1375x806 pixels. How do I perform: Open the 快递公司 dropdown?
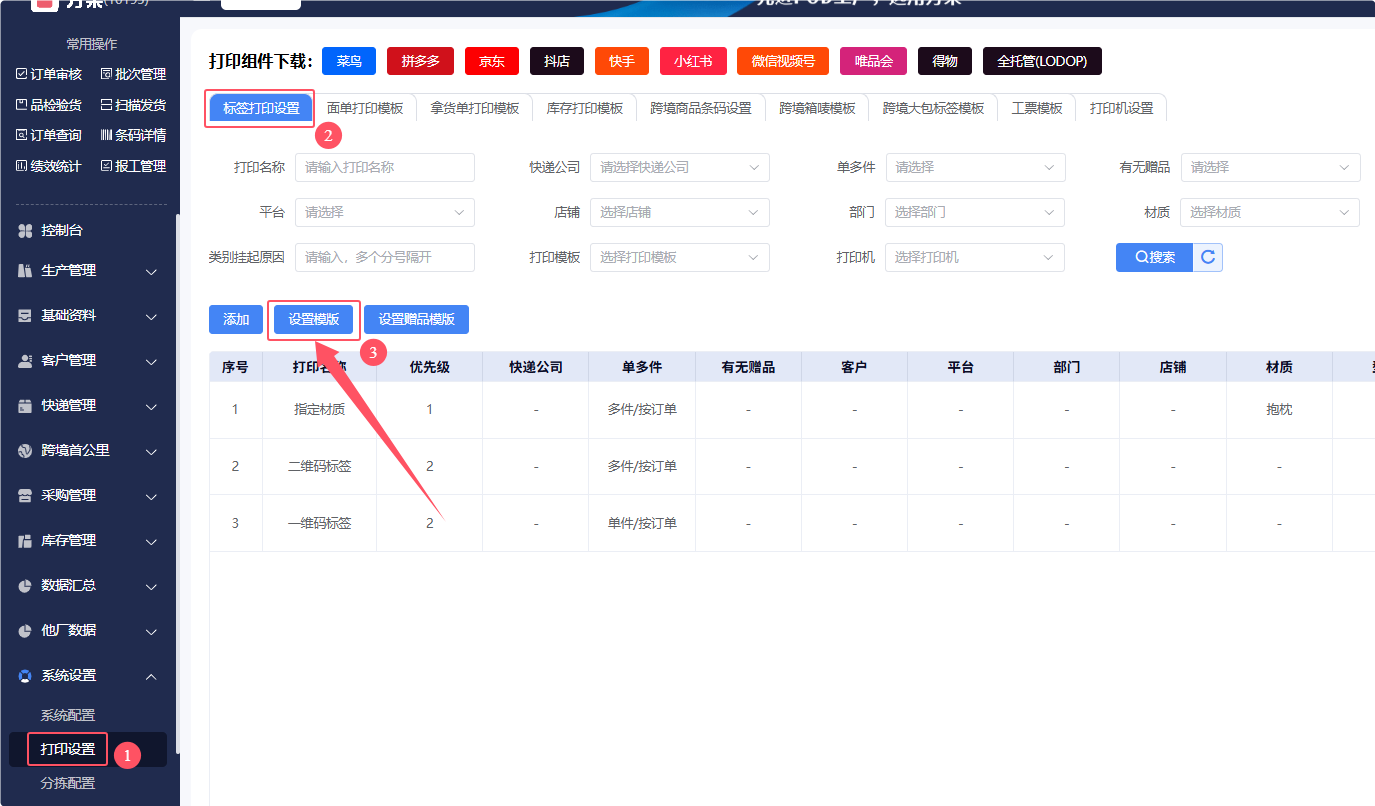click(x=680, y=167)
